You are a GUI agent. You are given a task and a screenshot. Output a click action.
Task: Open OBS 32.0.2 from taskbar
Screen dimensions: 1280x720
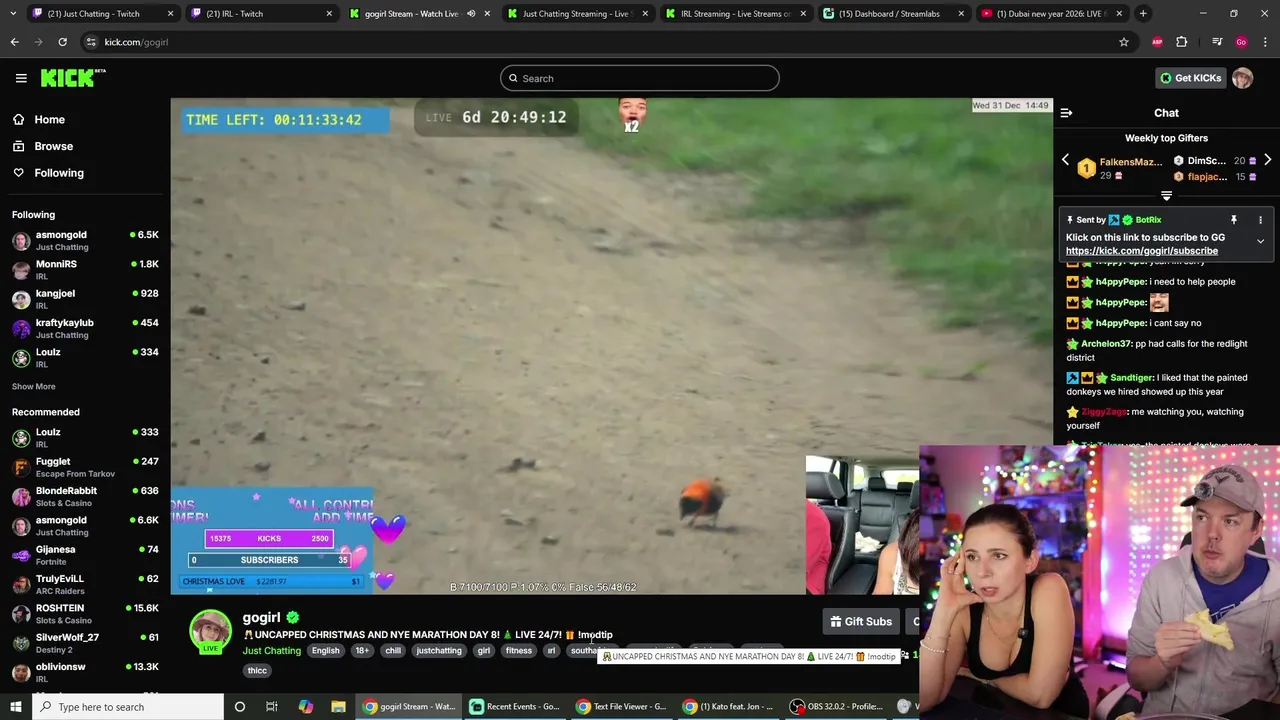(x=837, y=707)
